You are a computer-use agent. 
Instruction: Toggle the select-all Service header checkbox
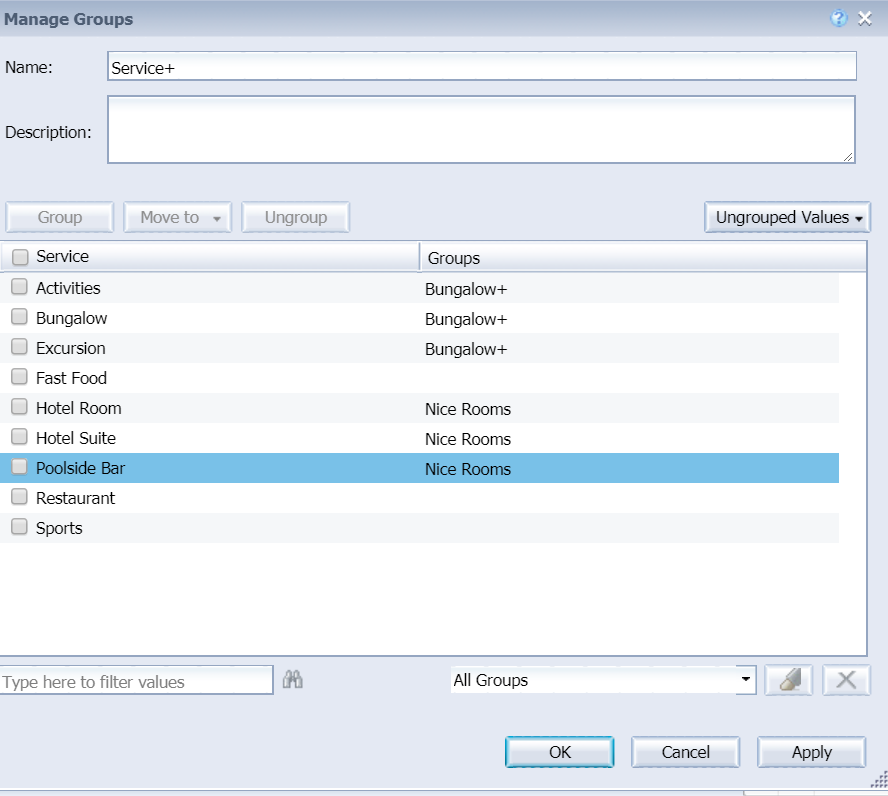19,257
